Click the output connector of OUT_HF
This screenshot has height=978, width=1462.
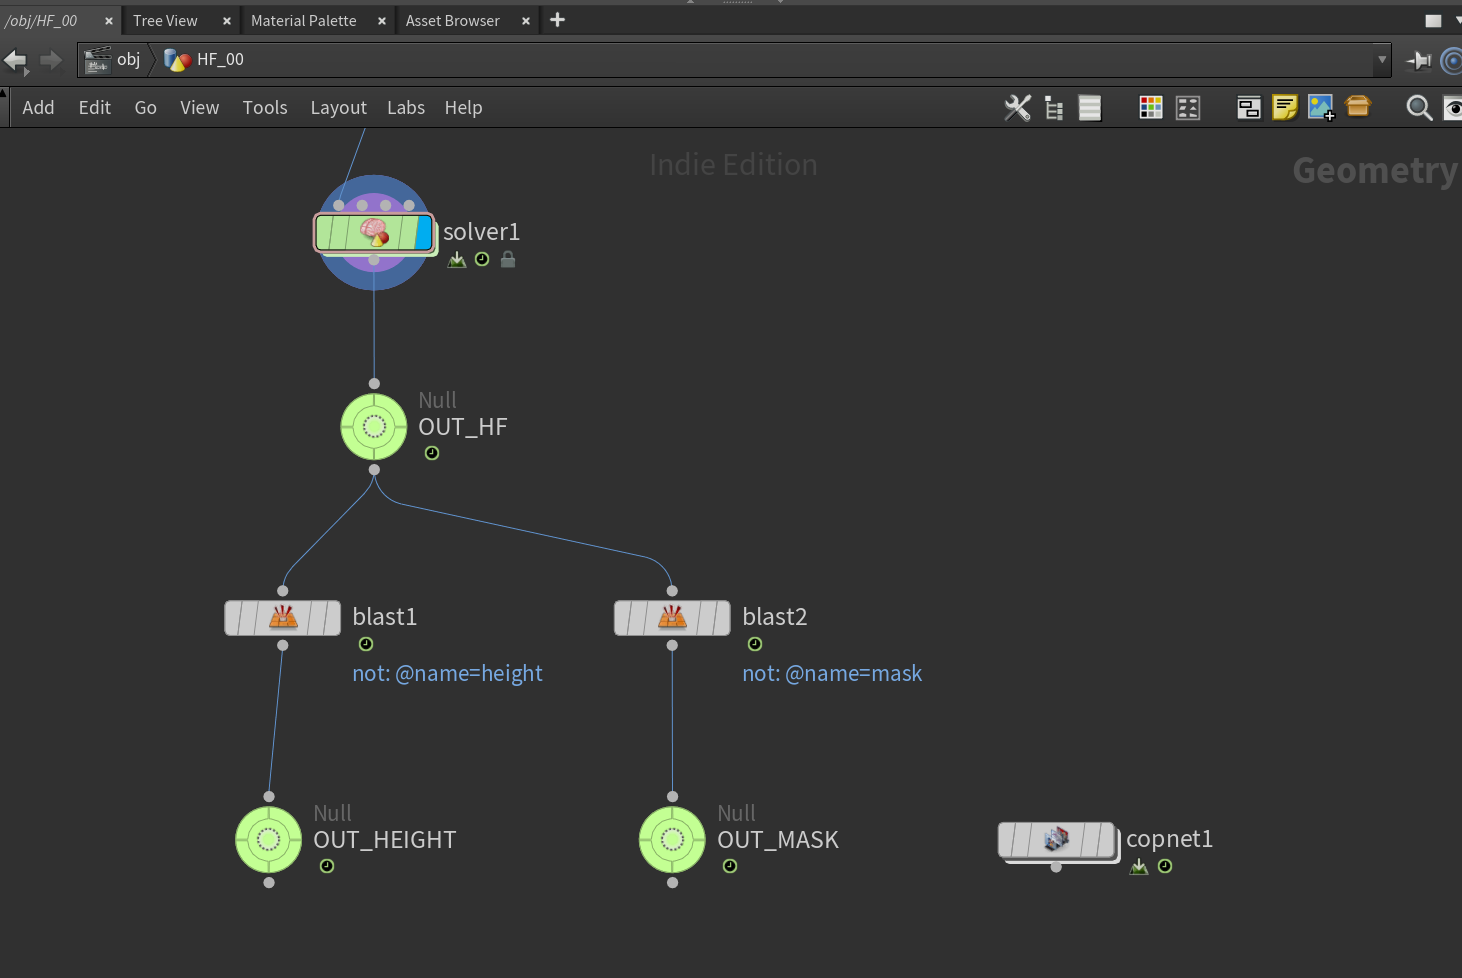click(374, 470)
